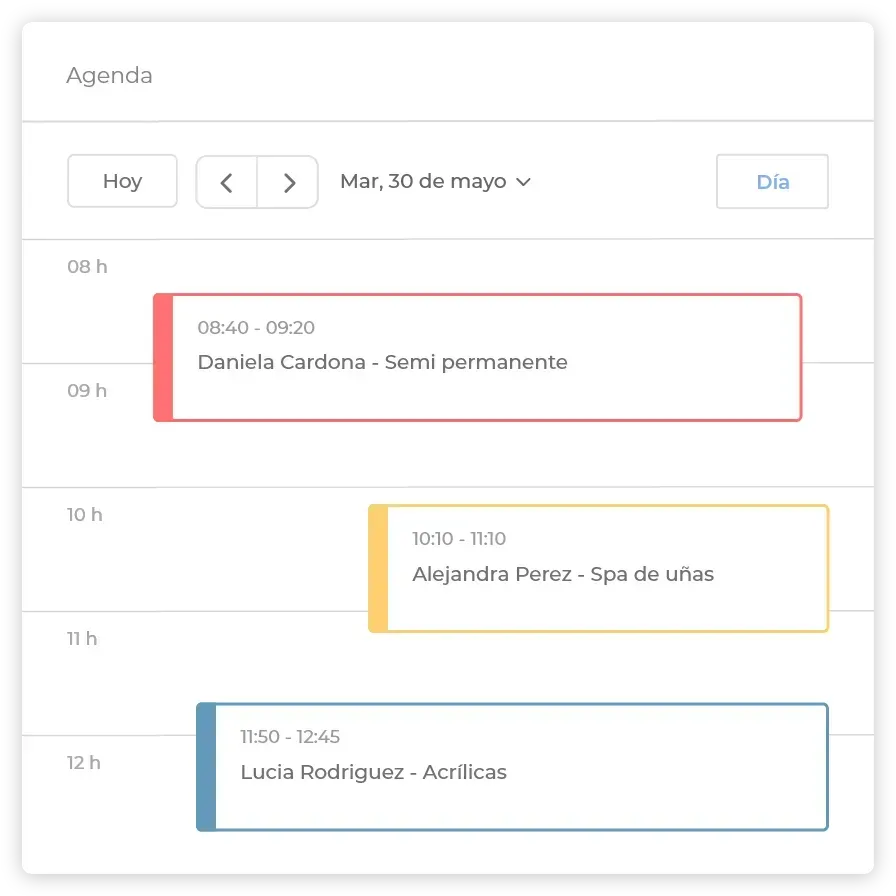Open Lucia Rodriguez Acrílicas appointment
Viewport: 896px width, 896px height.
point(512,767)
